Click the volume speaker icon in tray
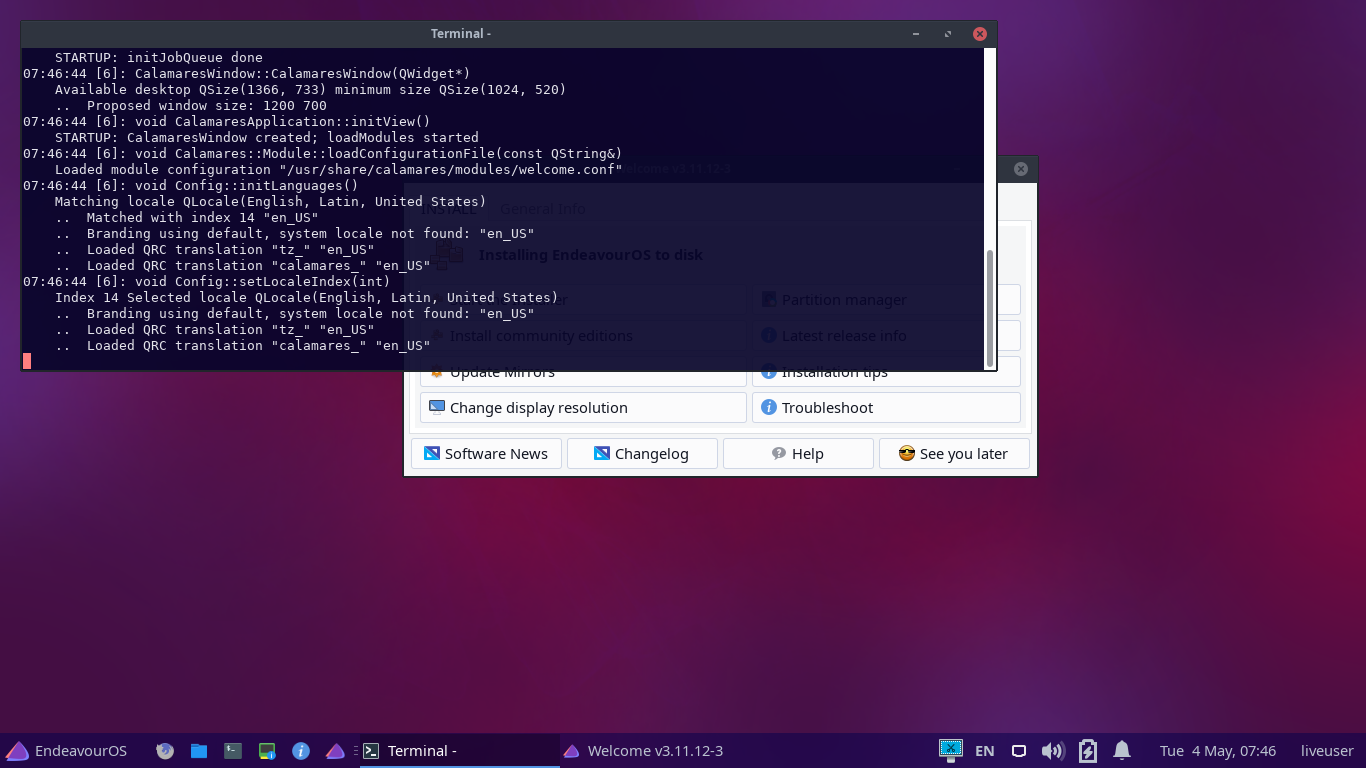 (1052, 750)
